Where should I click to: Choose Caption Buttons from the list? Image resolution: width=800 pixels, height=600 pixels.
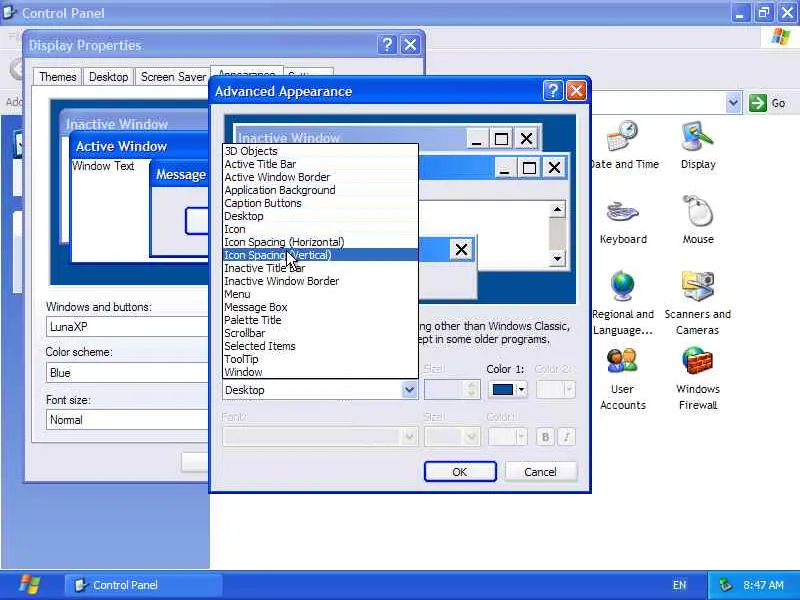(320, 203)
